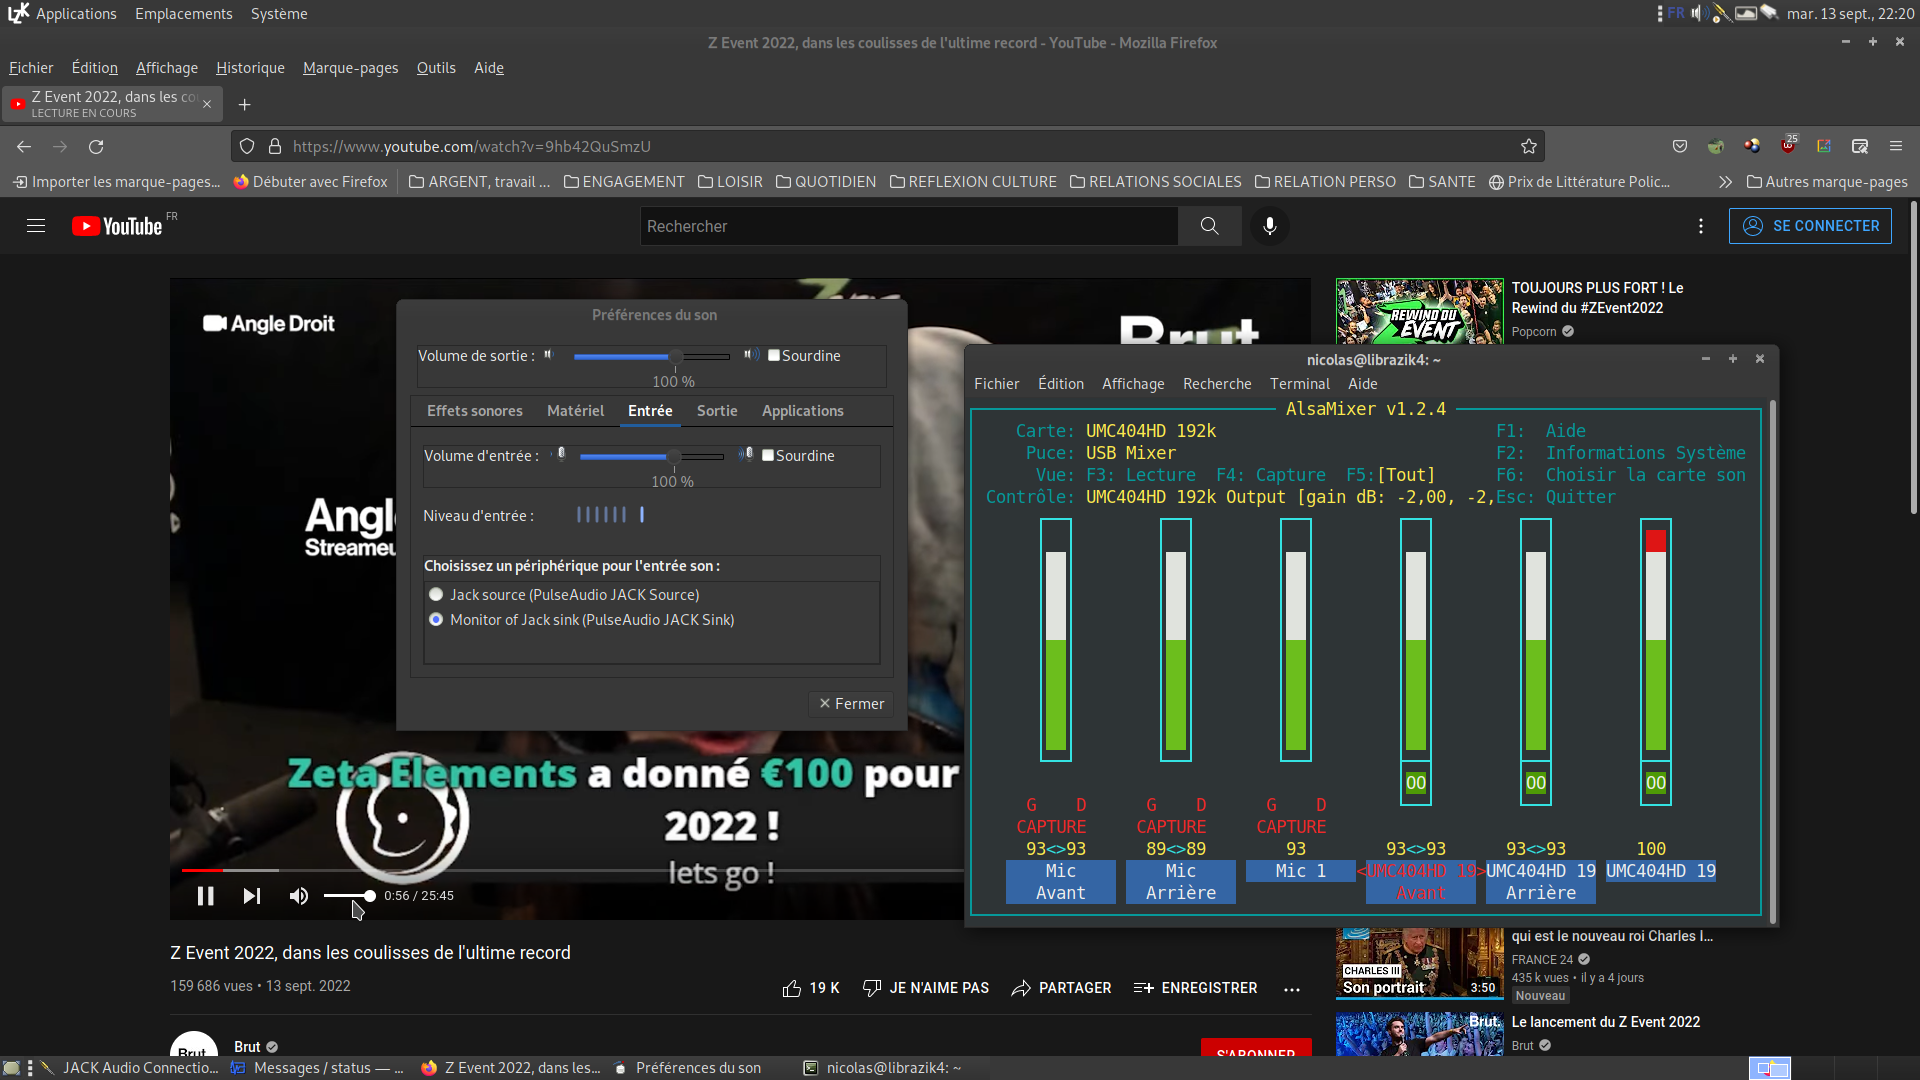The image size is (1920, 1080).
Task: Click the Fermer button
Action: click(x=851, y=704)
